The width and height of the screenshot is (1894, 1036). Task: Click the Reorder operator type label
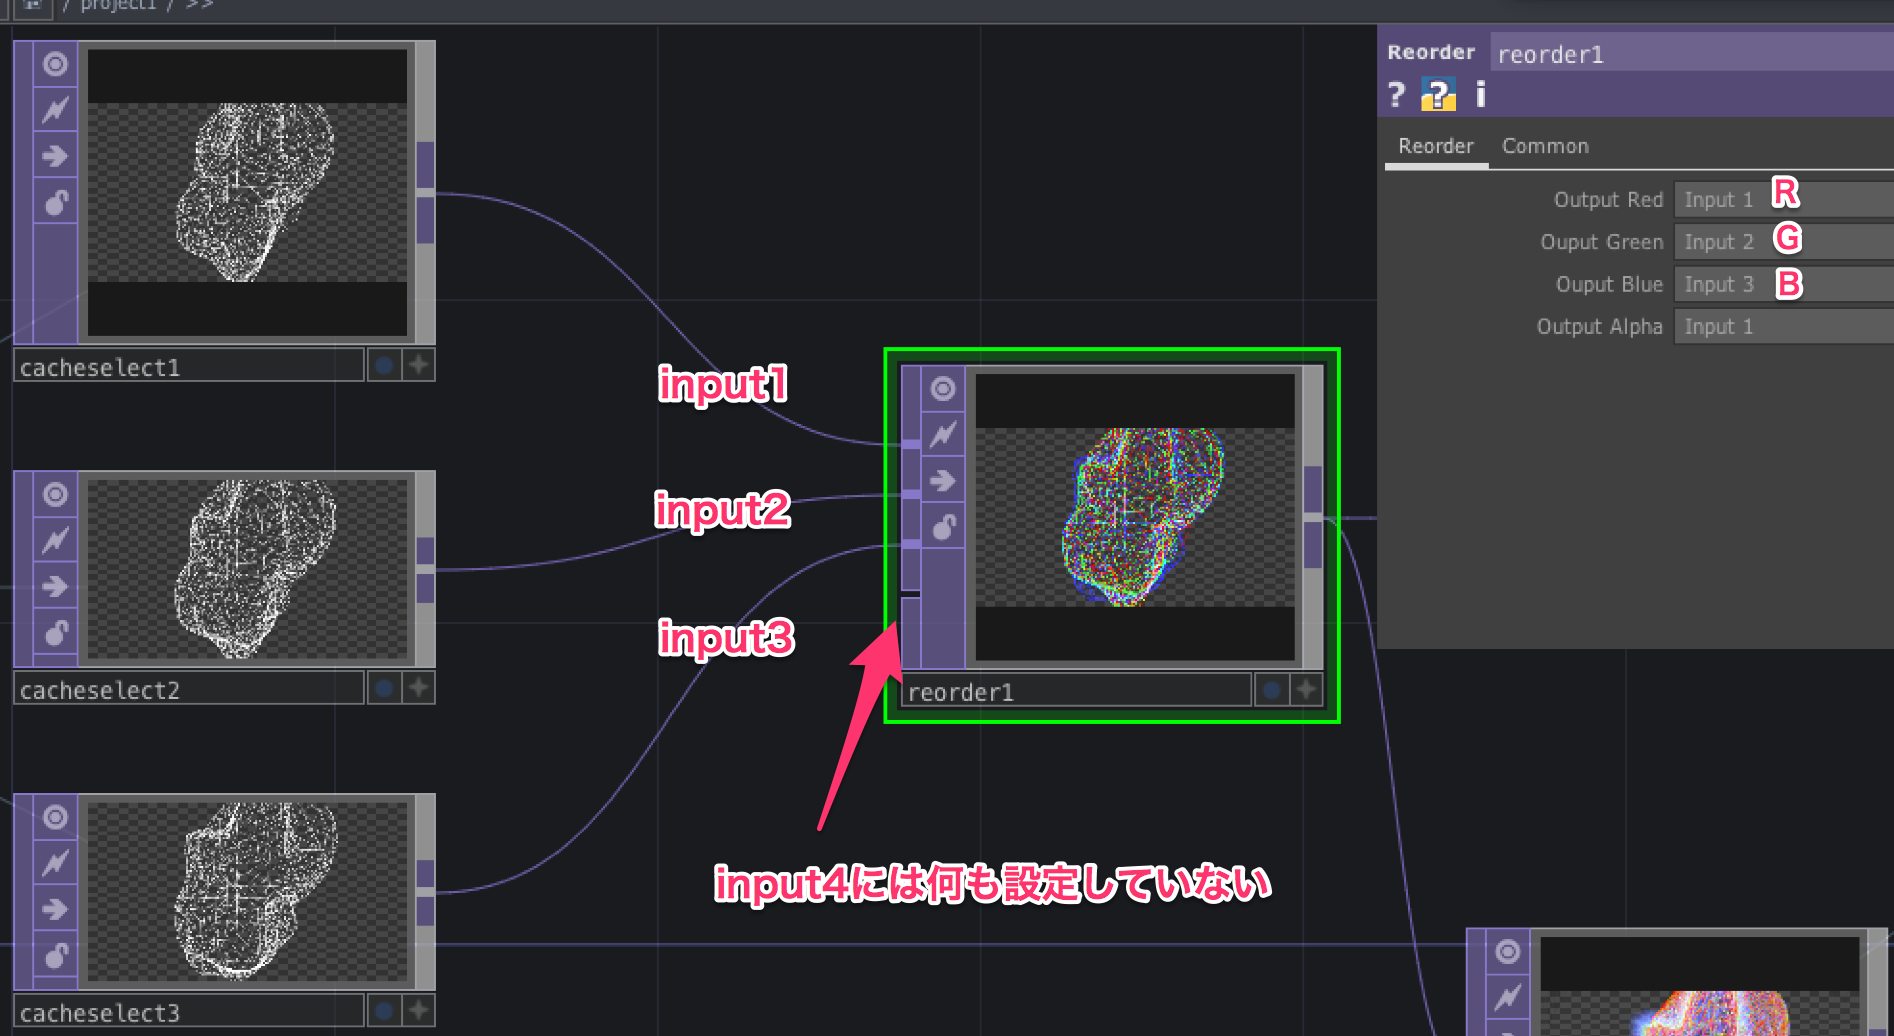pyautogui.click(x=1431, y=52)
